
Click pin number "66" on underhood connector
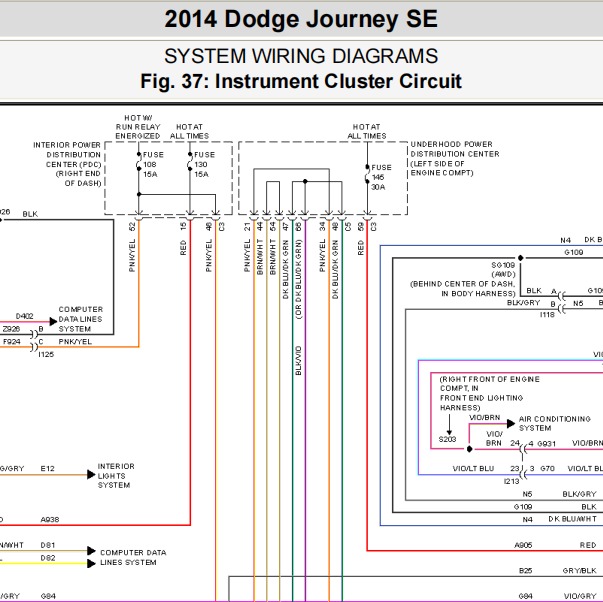tap(298, 227)
